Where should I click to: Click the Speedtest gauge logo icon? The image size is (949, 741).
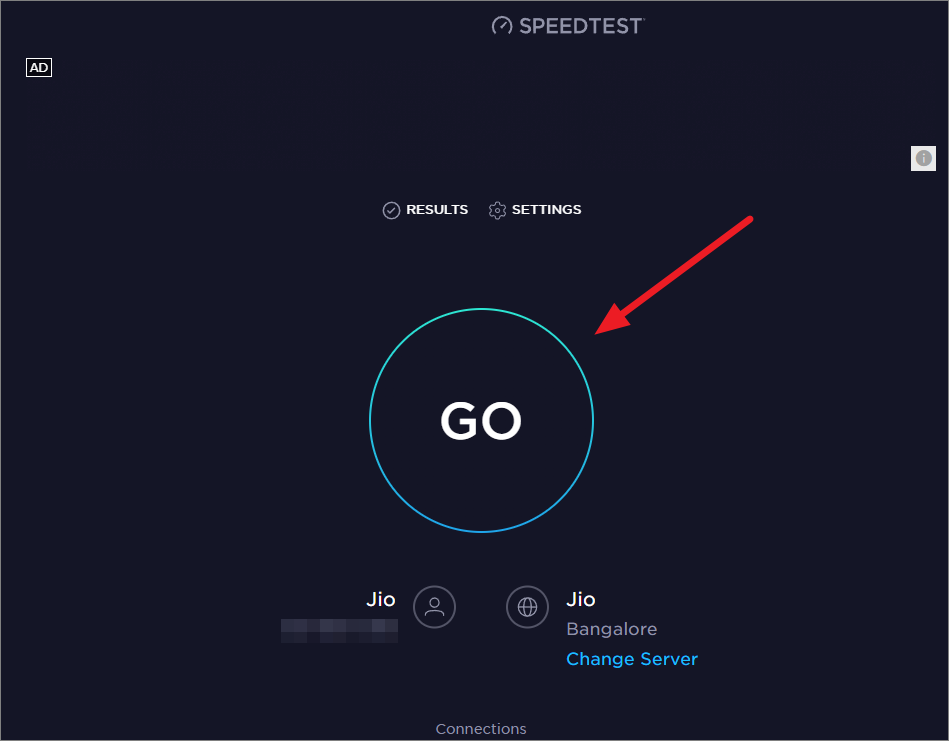(502, 25)
